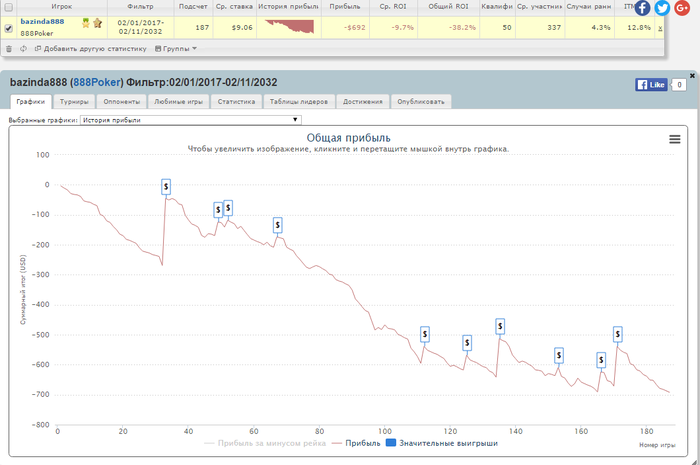Sort by the Подсчет column header
Image resolution: width=700 pixels, height=465 pixels.
tap(193, 7)
